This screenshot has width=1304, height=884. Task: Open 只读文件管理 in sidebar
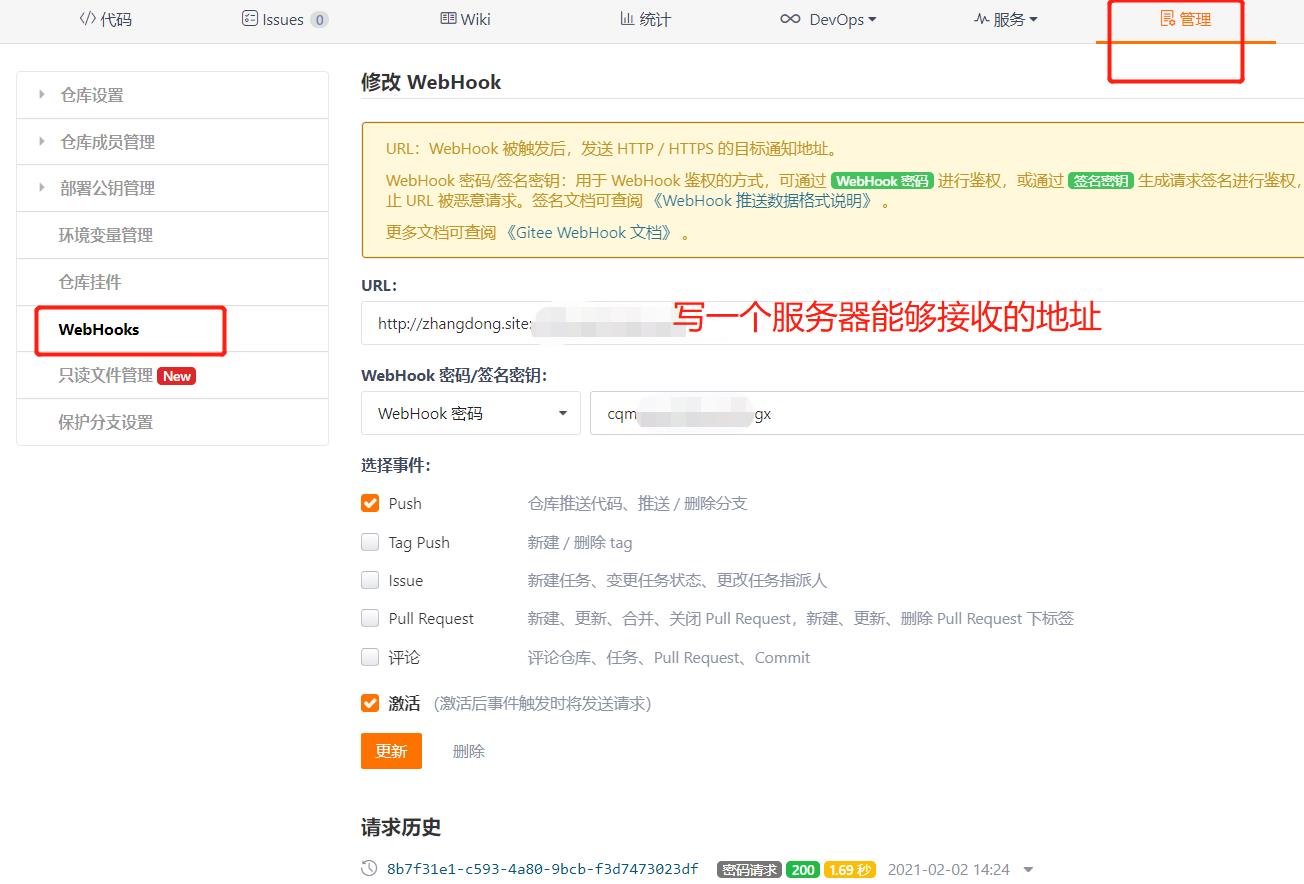click(173, 376)
